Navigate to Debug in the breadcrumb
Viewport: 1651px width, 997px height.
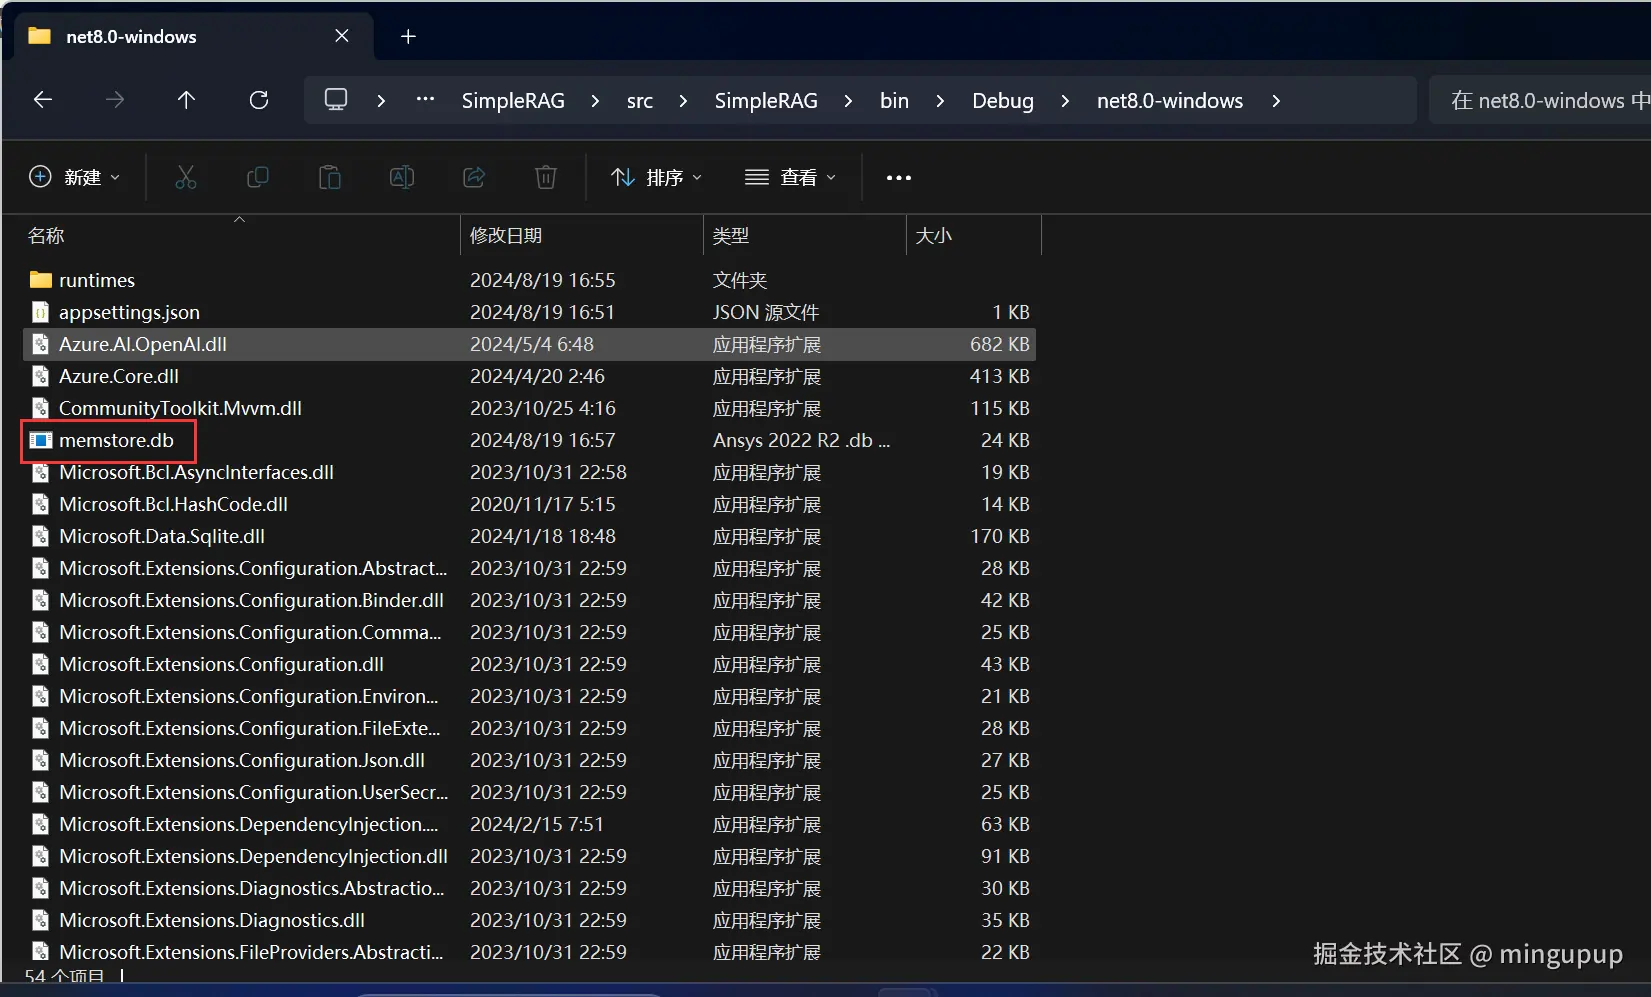click(1003, 101)
